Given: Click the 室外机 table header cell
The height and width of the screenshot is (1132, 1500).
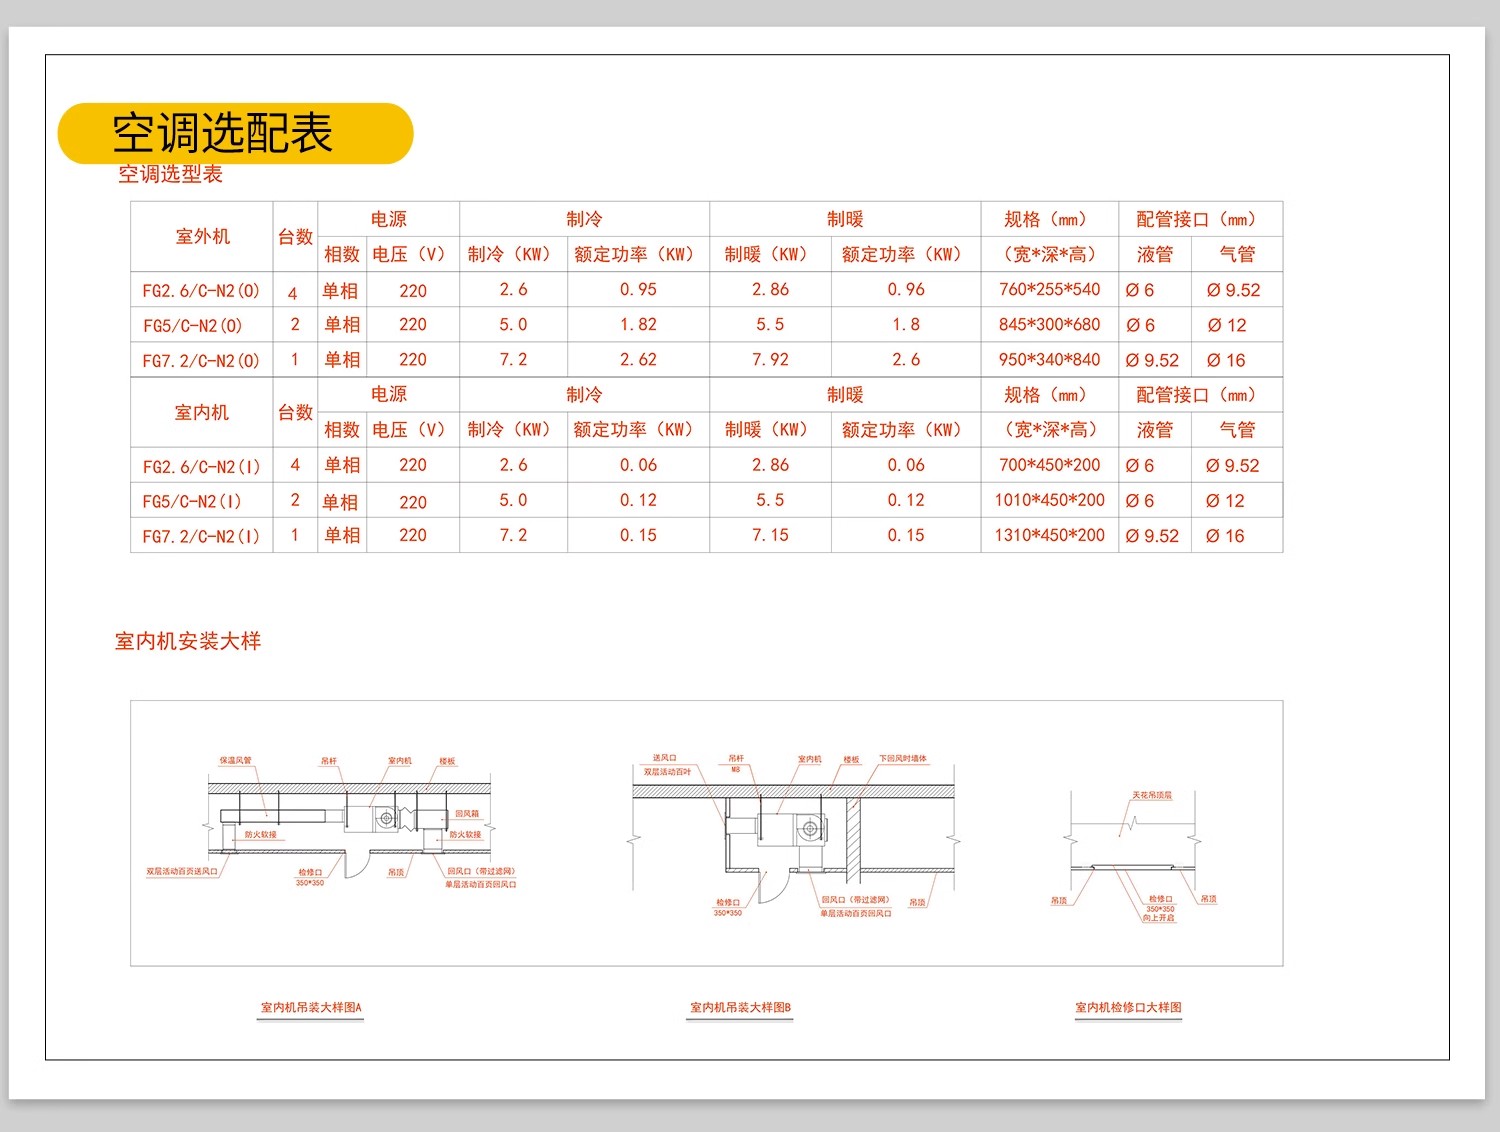Looking at the screenshot, I should [202, 237].
